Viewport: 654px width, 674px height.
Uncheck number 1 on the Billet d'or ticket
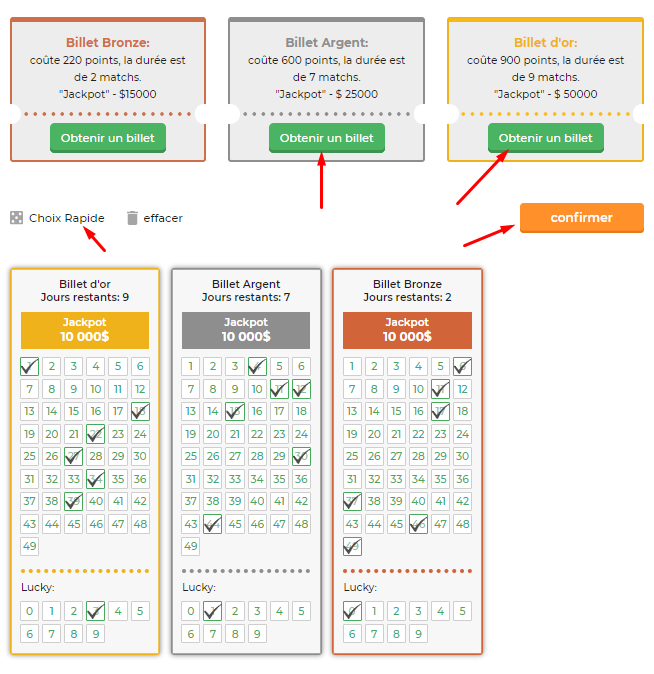(30, 367)
